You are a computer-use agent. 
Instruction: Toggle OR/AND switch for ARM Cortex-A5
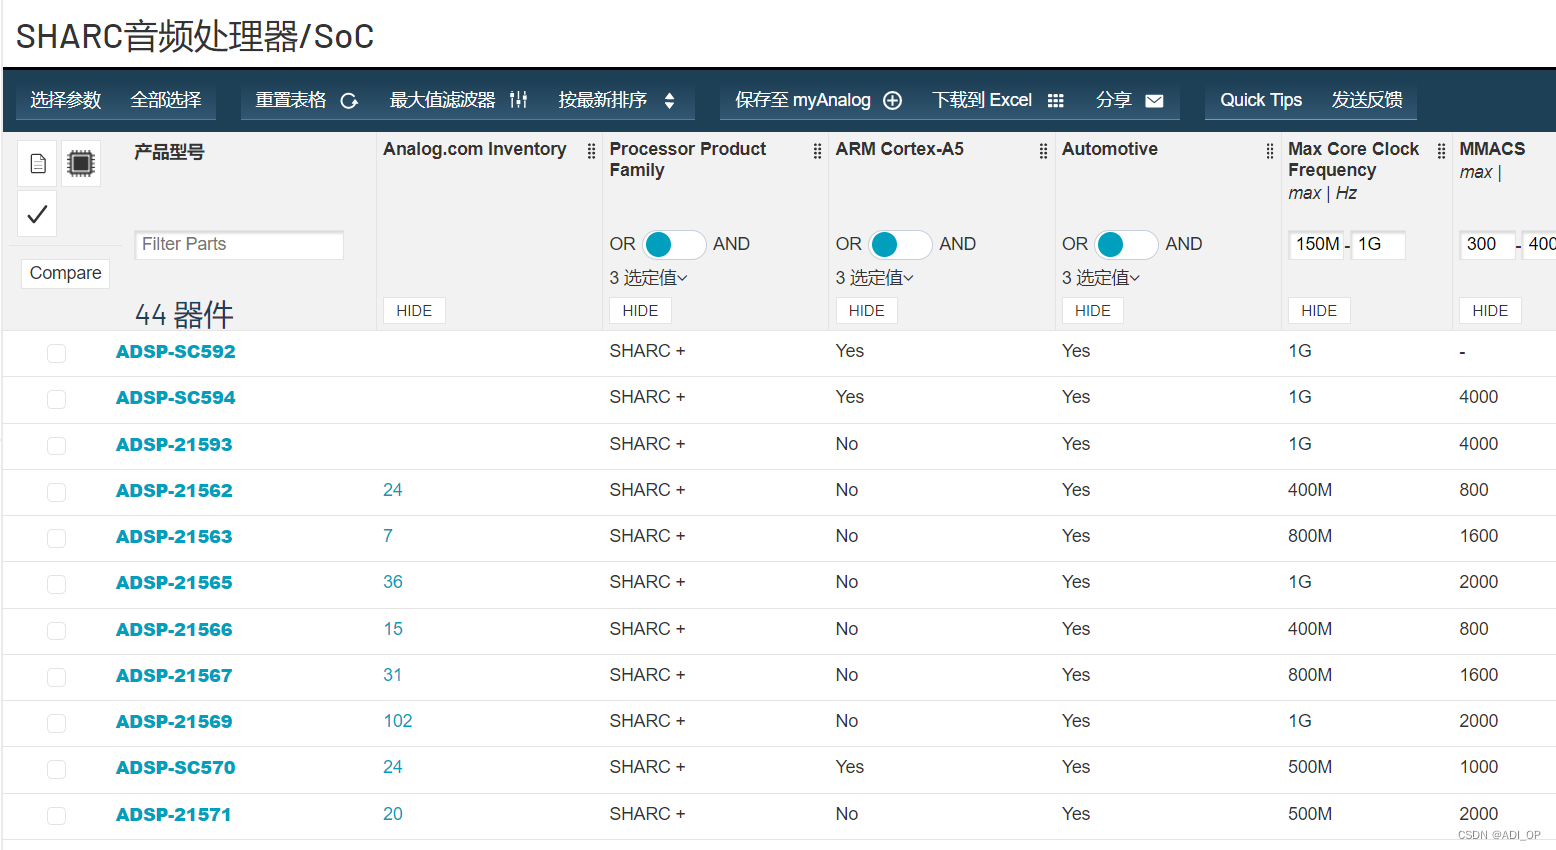click(900, 244)
